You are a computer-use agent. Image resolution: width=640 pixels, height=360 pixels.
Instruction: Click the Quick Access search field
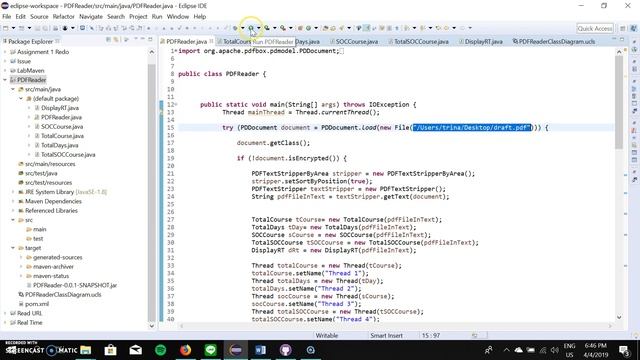(x=595, y=29)
